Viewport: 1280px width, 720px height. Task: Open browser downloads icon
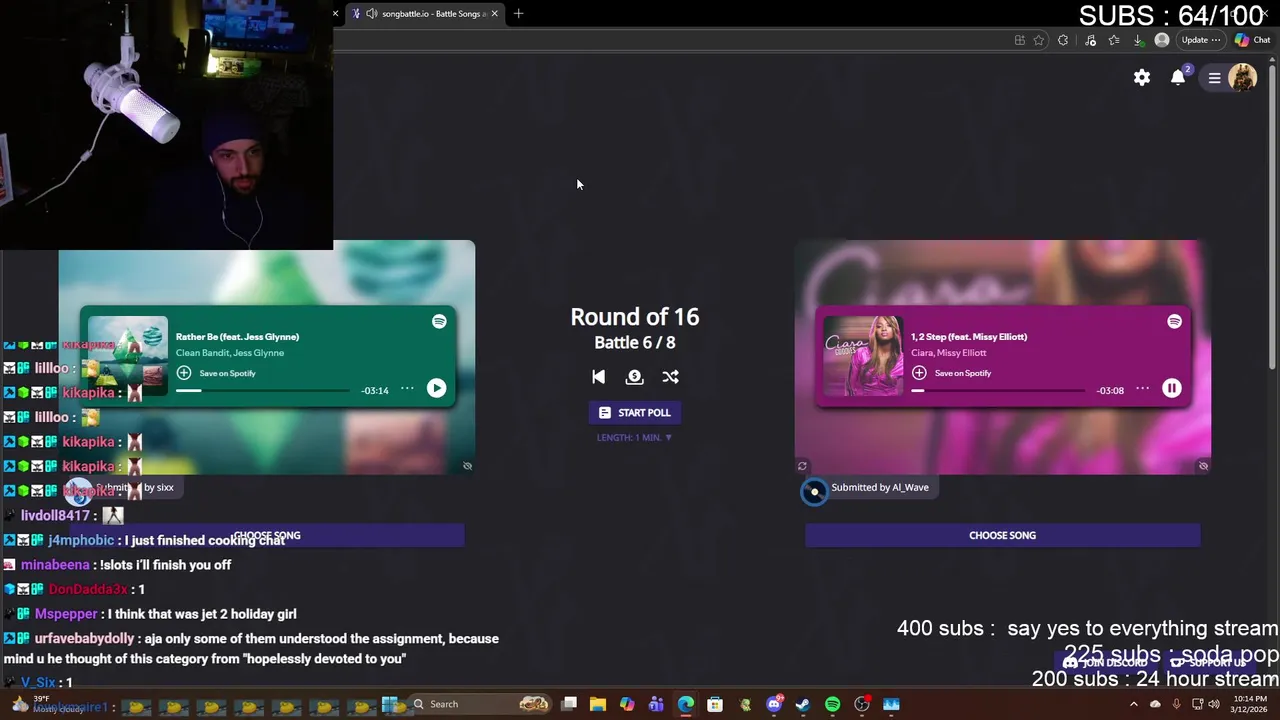(x=1138, y=40)
